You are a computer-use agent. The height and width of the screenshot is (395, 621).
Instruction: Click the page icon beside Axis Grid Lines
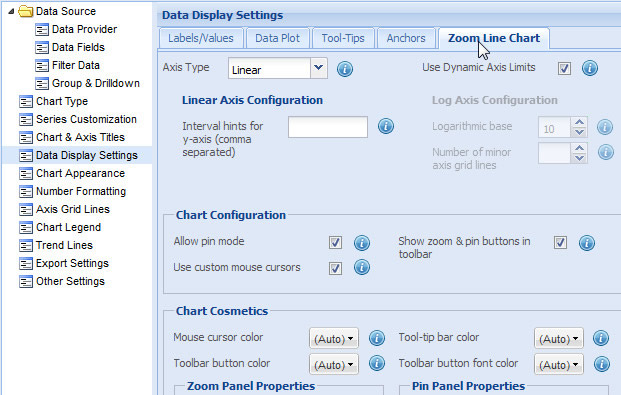tap(26, 210)
